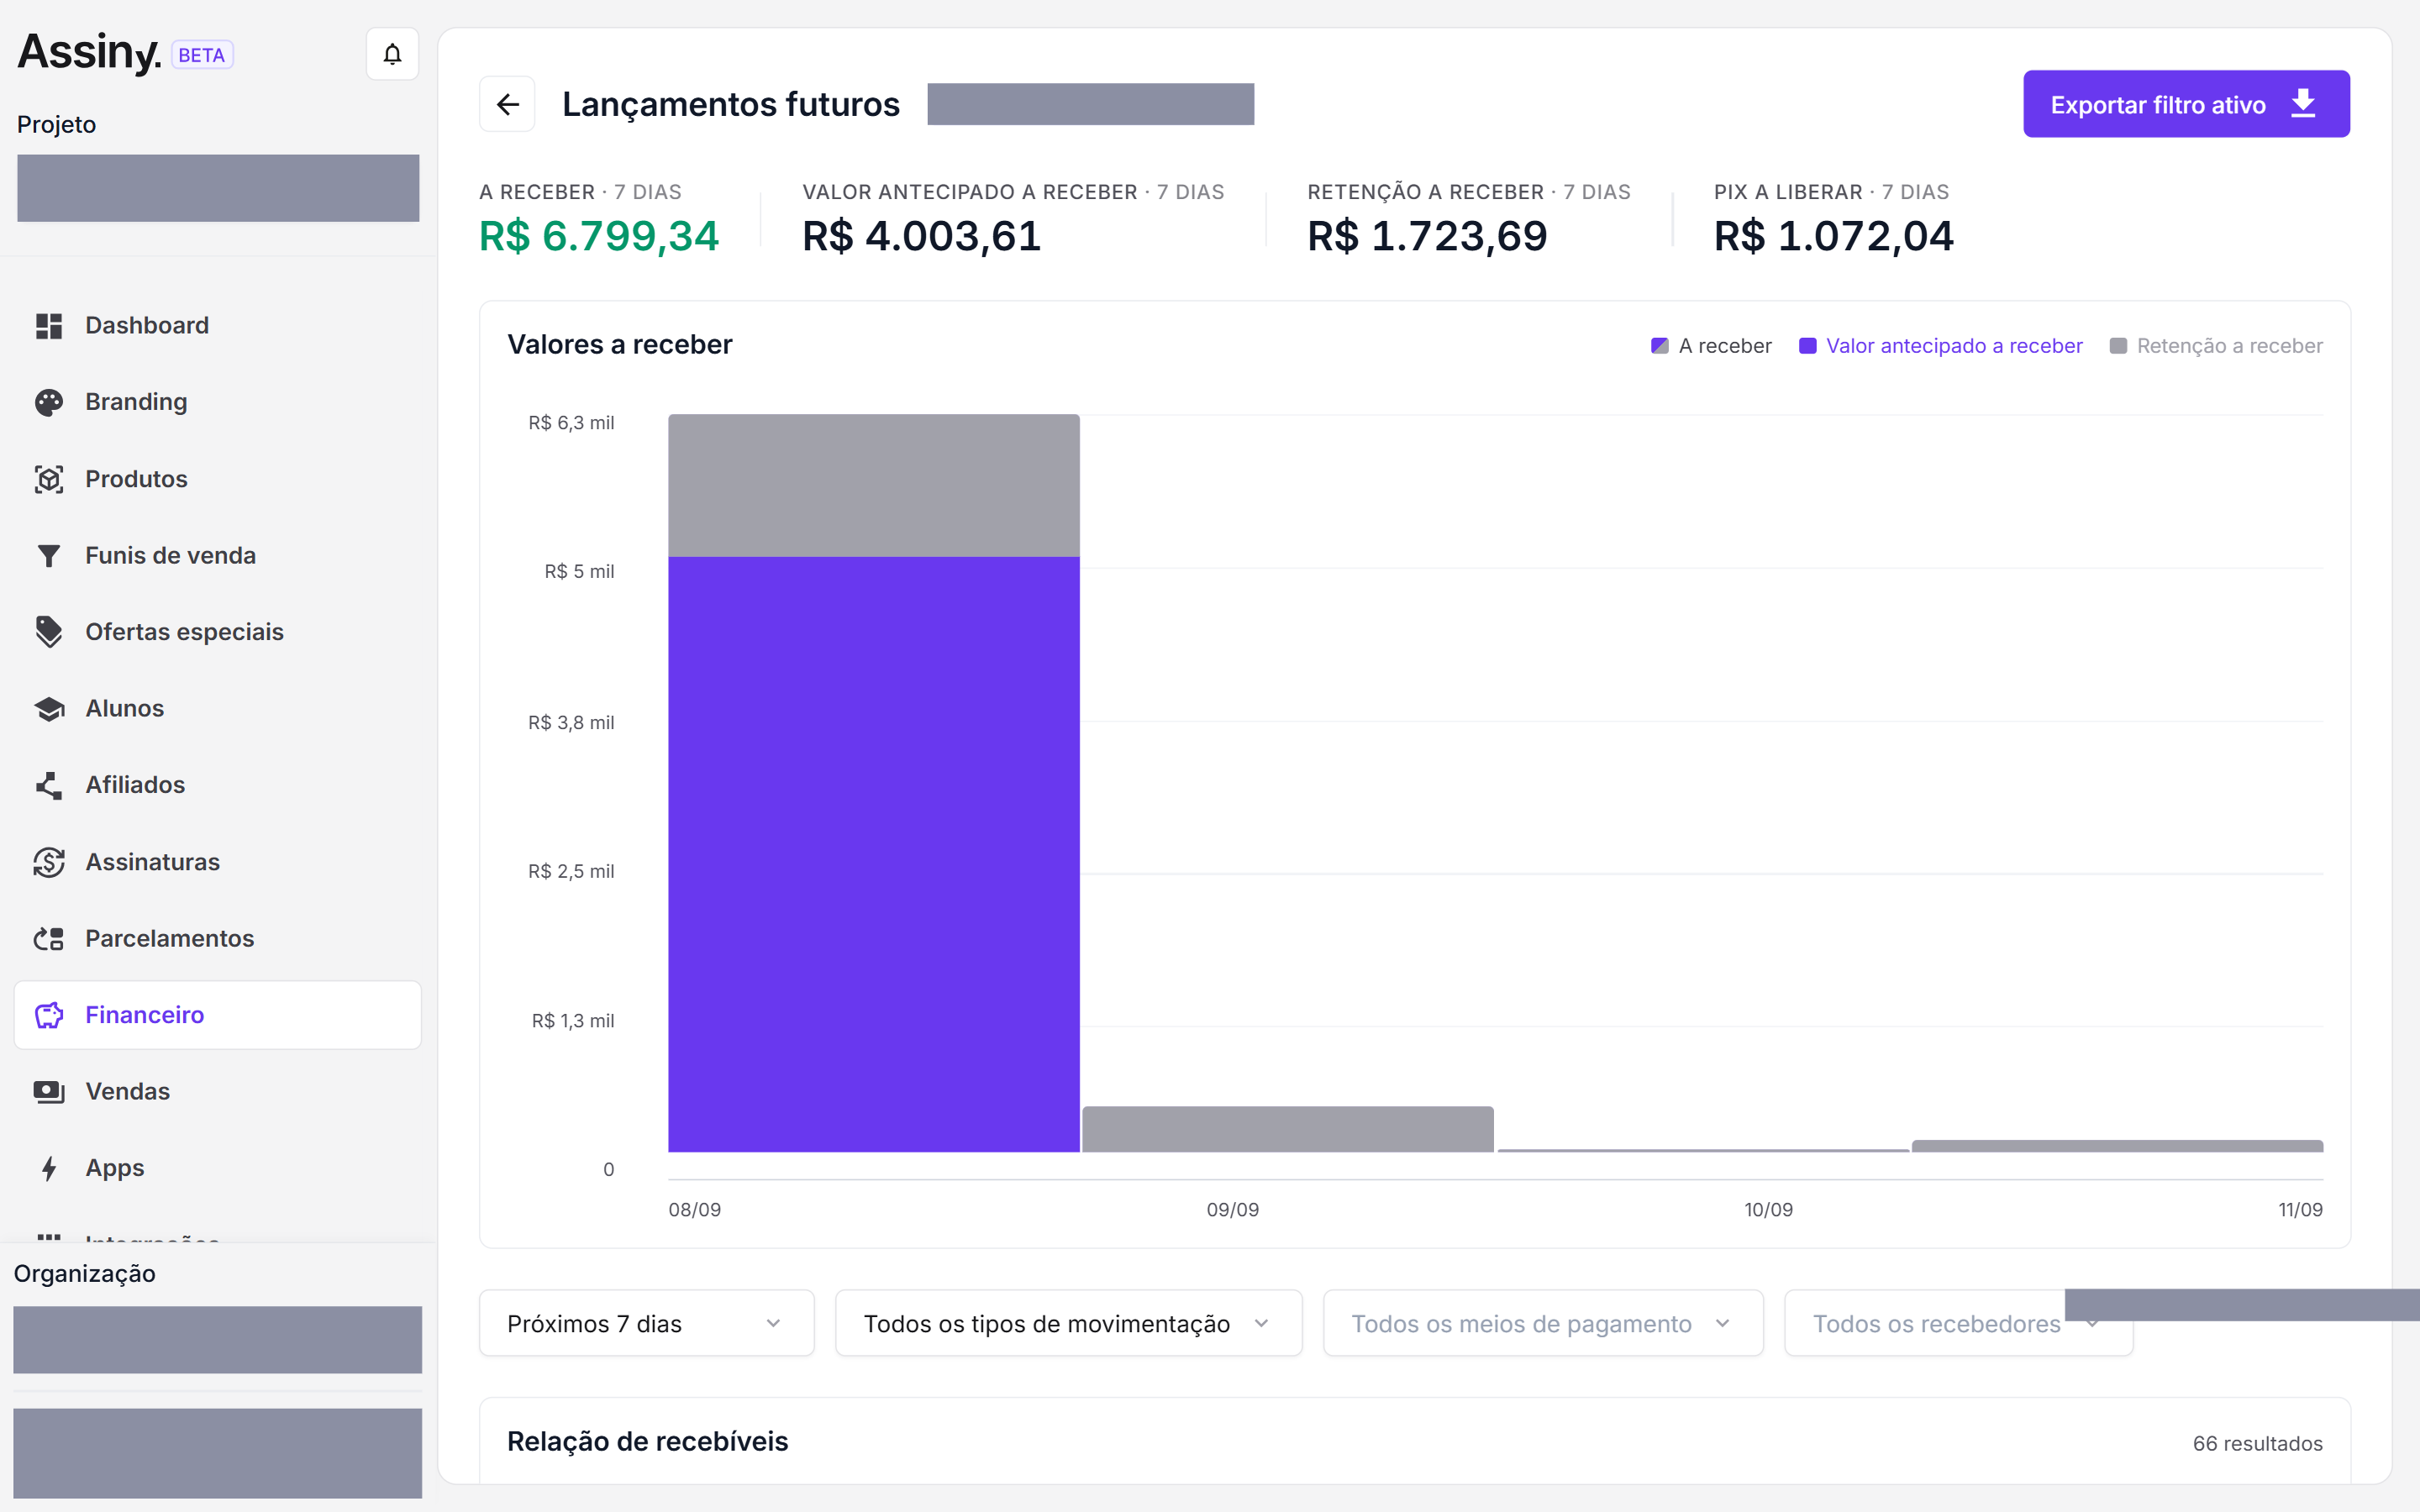Click the Funis de venda funnel icon
The width and height of the screenshot is (2420, 1512).
coord(49,556)
